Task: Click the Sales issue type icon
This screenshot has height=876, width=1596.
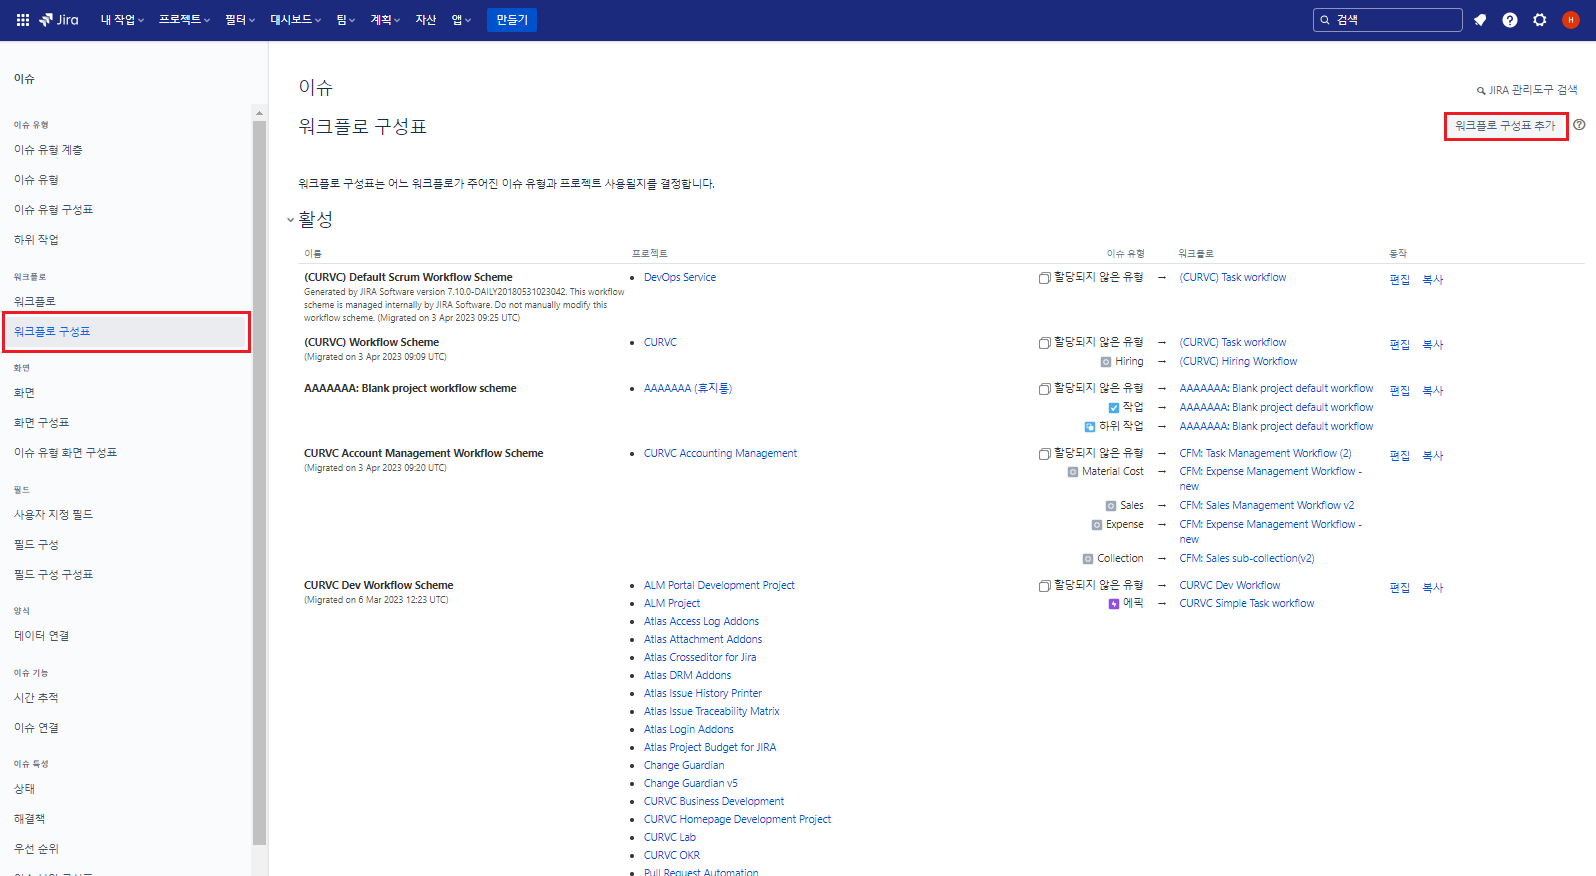Action: (x=1111, y=506)
